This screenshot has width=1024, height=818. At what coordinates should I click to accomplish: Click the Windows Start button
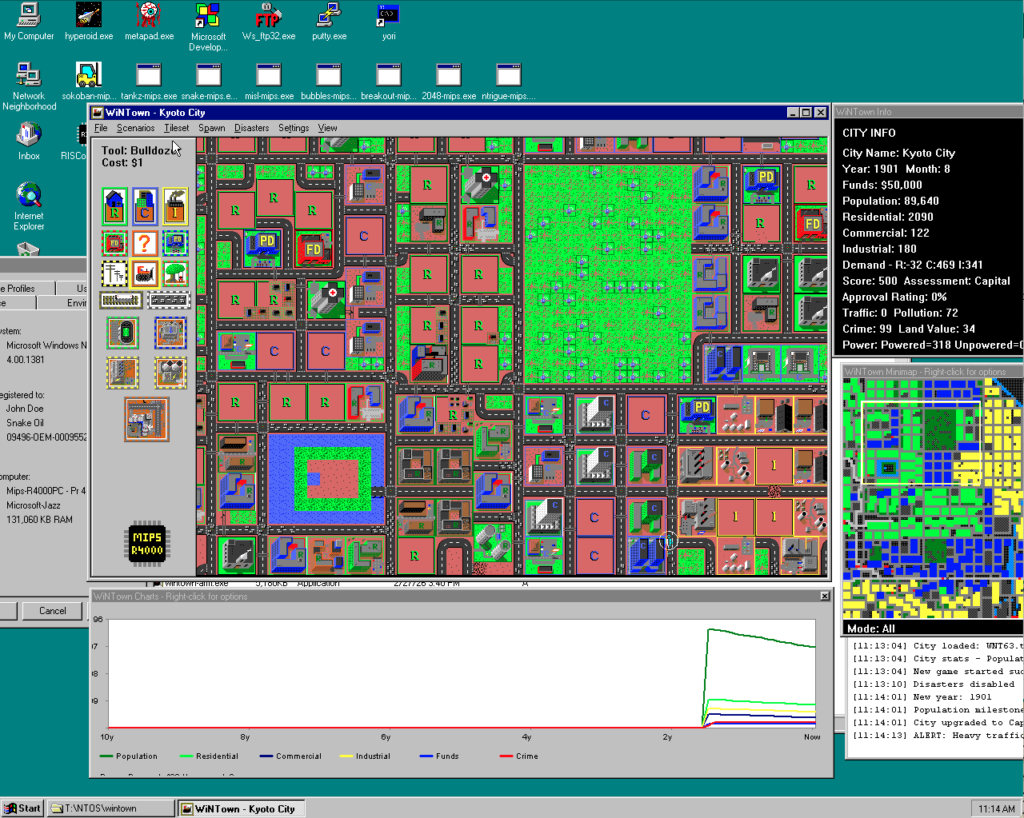click(x=23, y=808)
